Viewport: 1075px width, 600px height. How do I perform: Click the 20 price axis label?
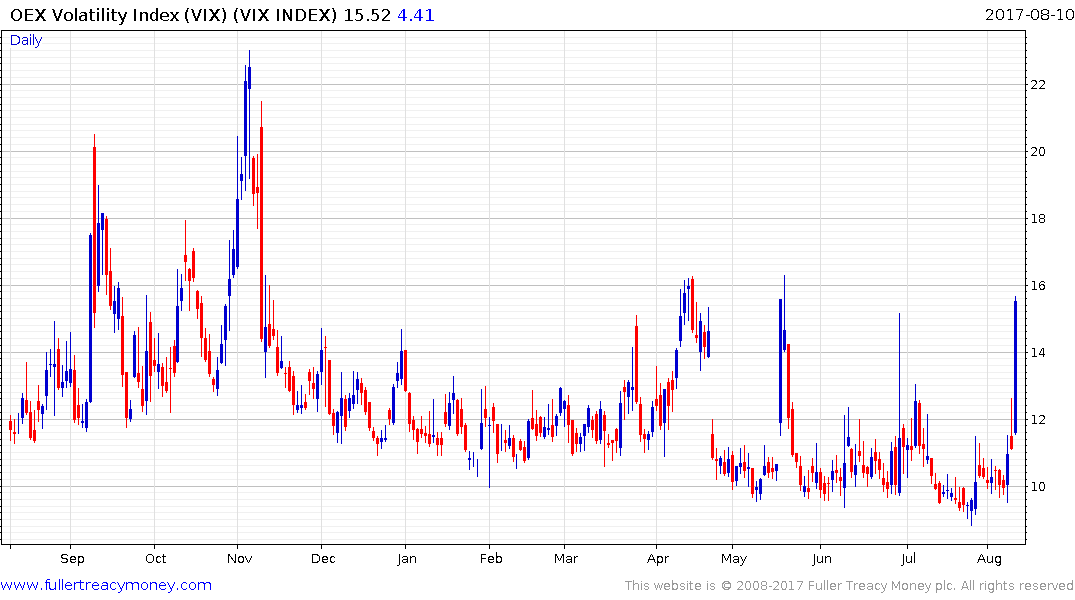1038,152
